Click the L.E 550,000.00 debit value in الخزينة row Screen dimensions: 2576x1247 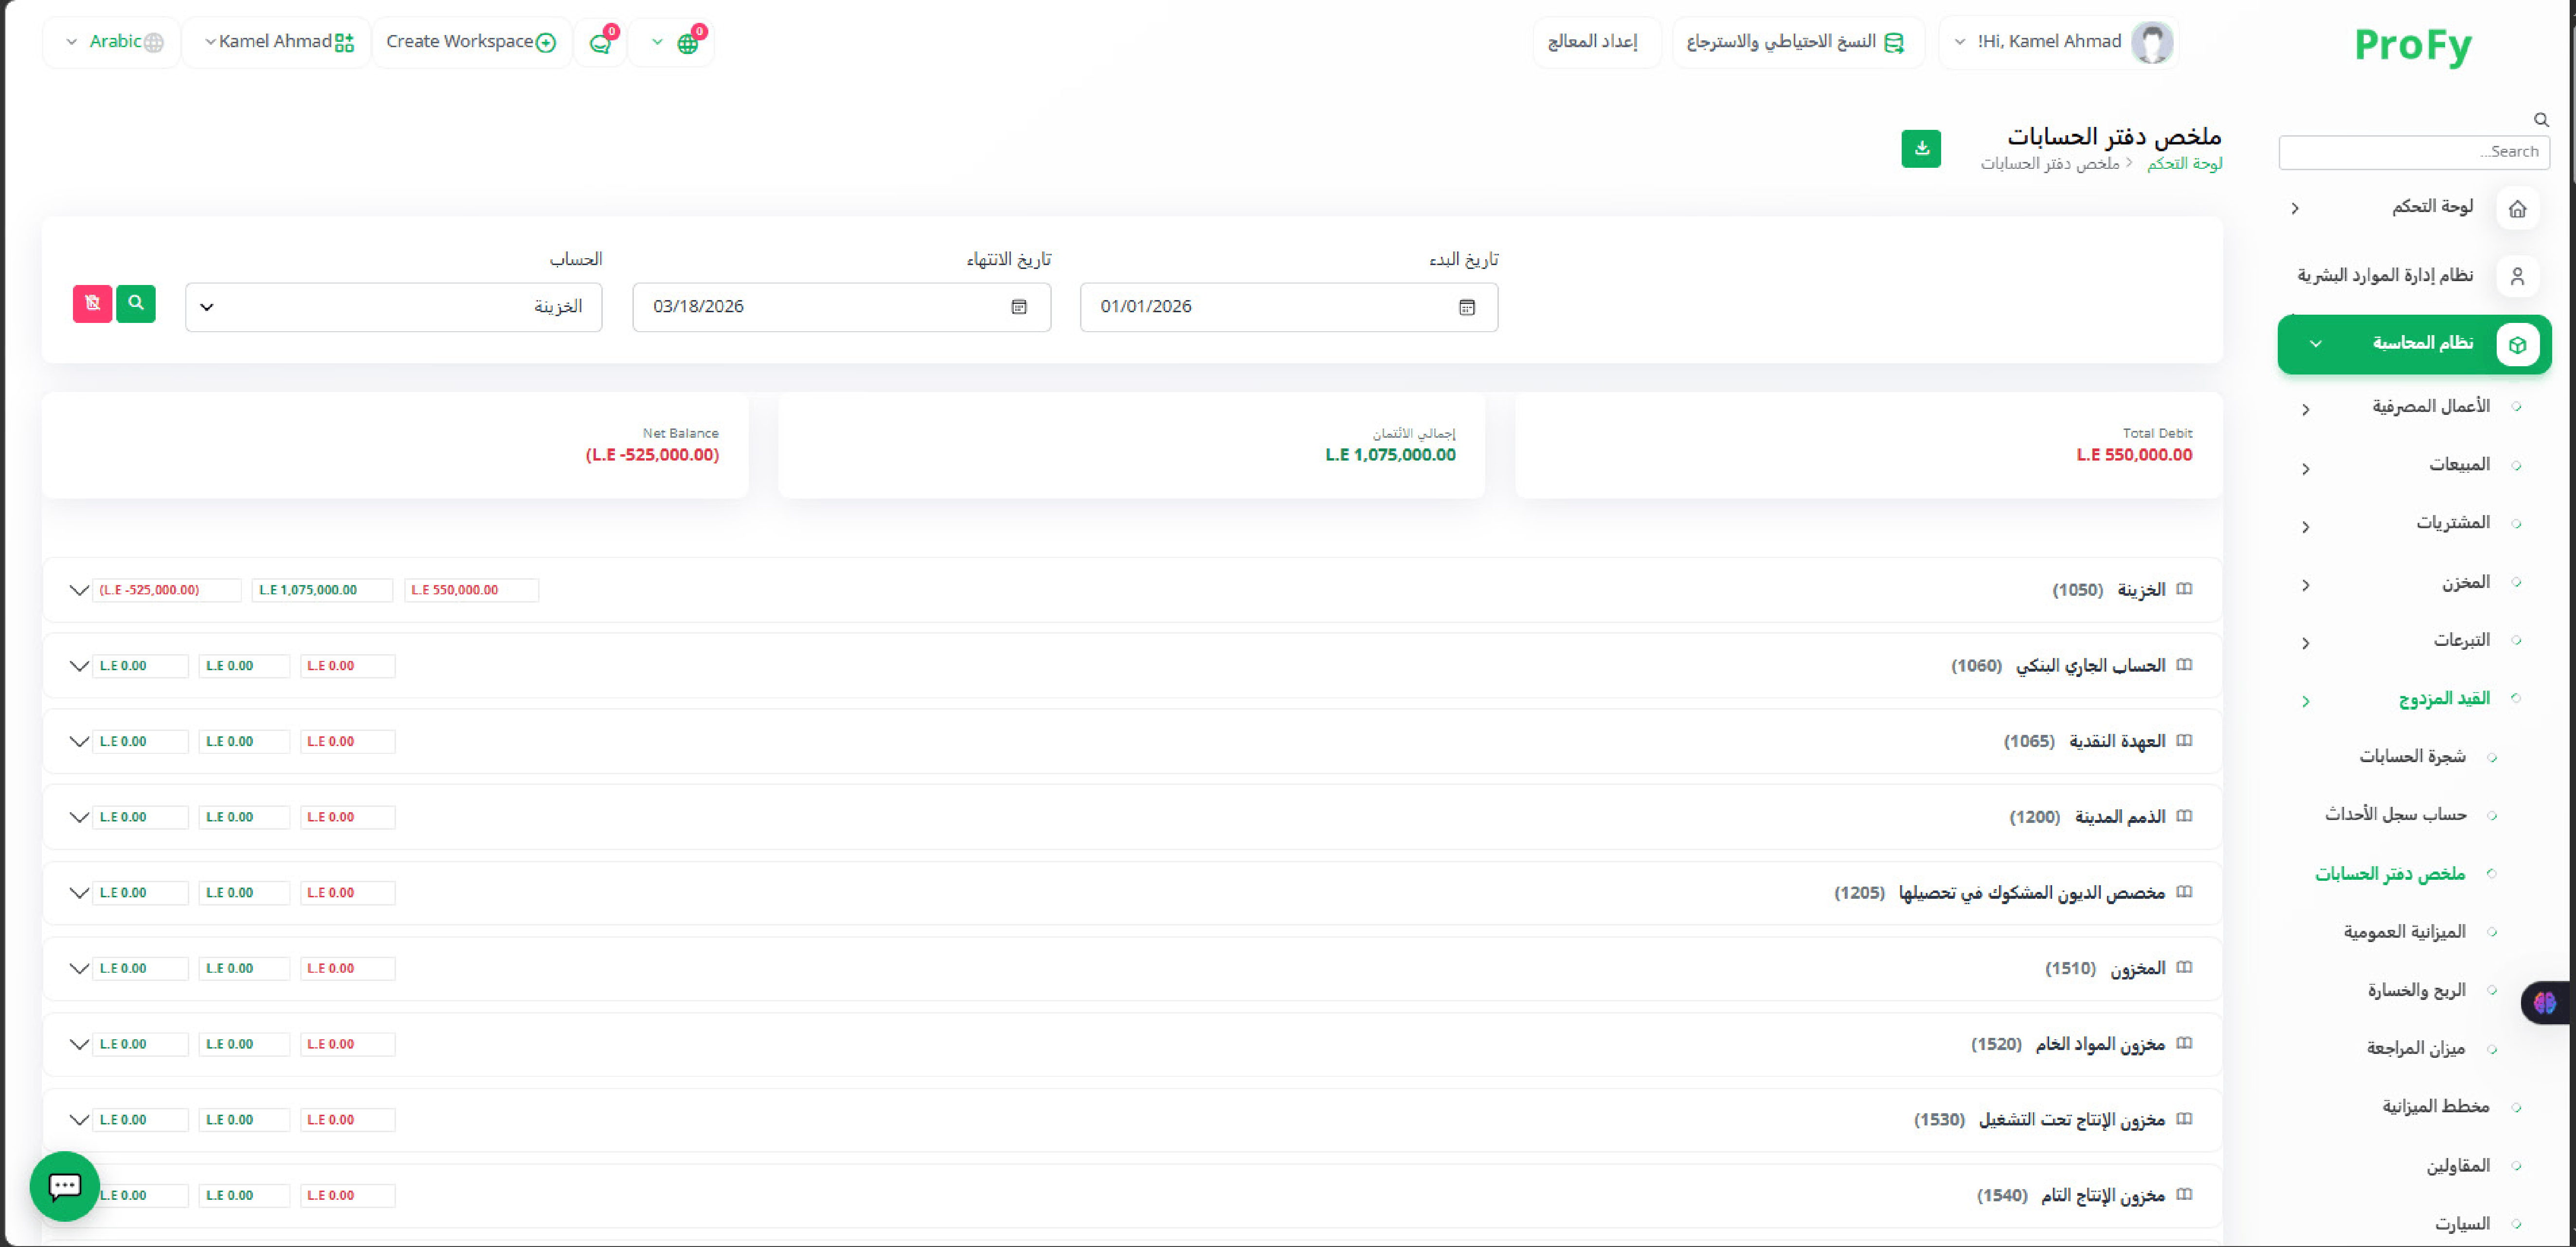[471, 590]
